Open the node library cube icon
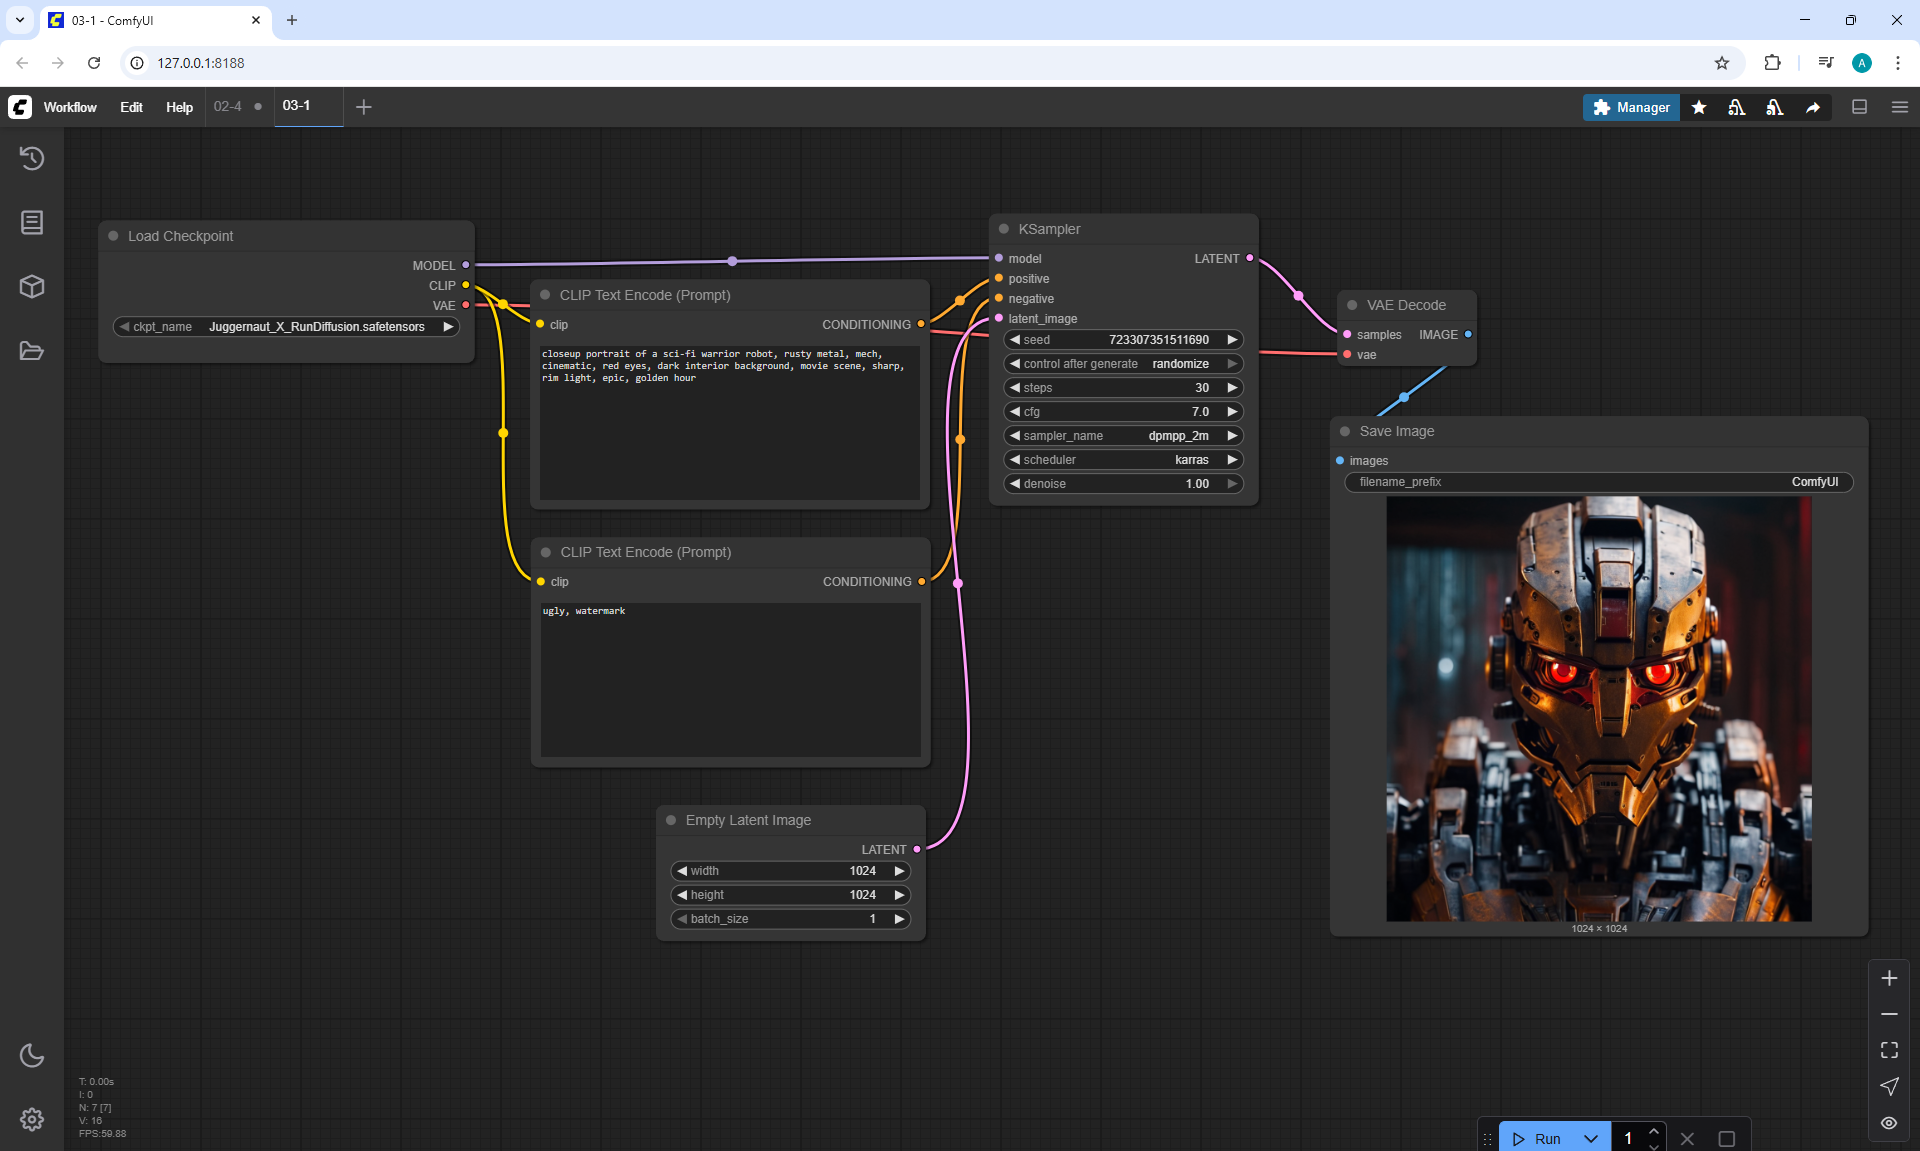 [32, 287]
